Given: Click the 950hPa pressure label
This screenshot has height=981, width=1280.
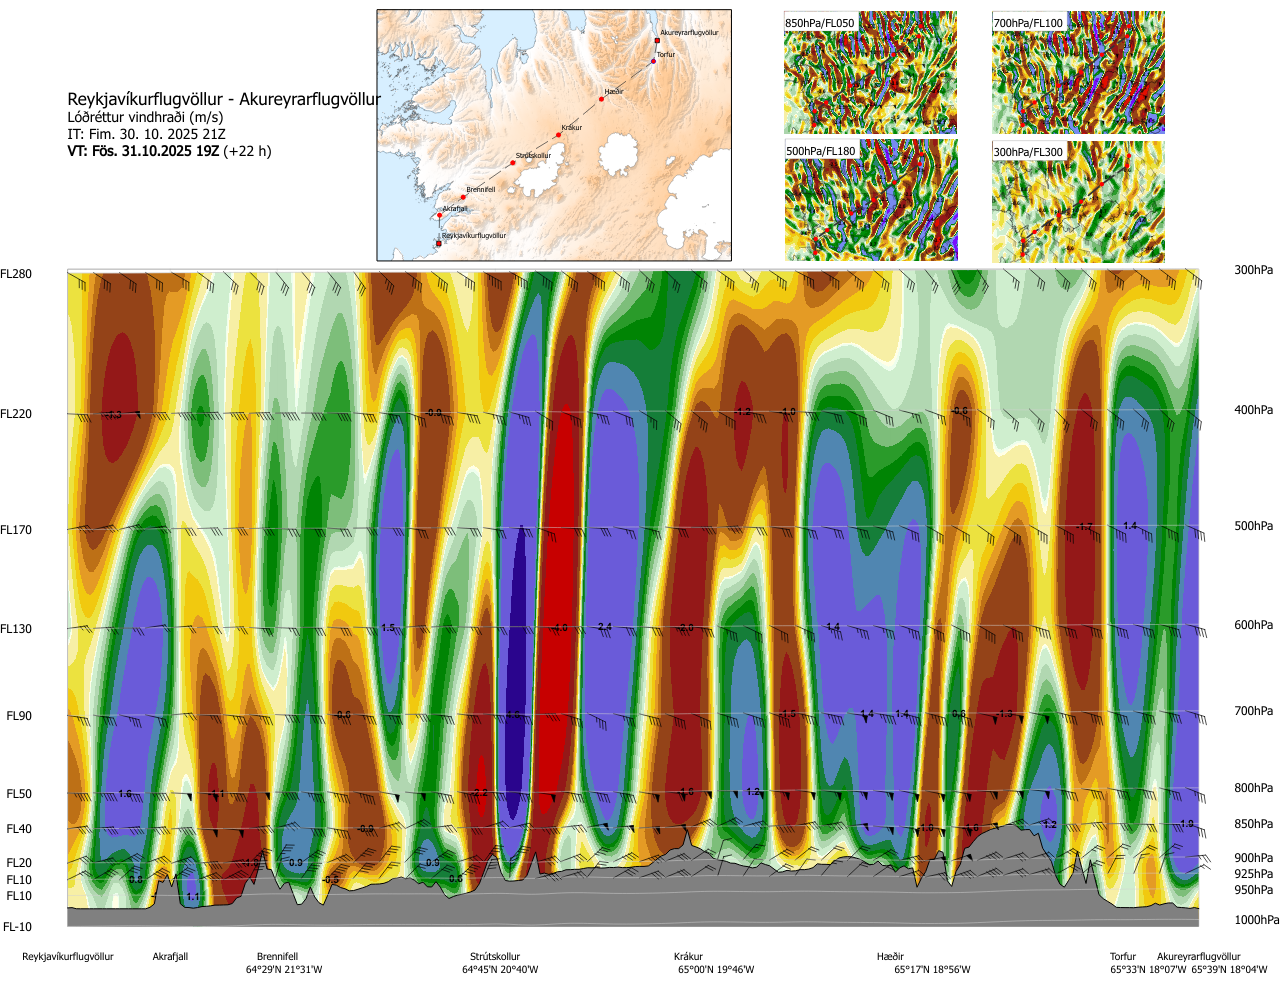Looking at the screenshot, I should (x=1253, y=890).
